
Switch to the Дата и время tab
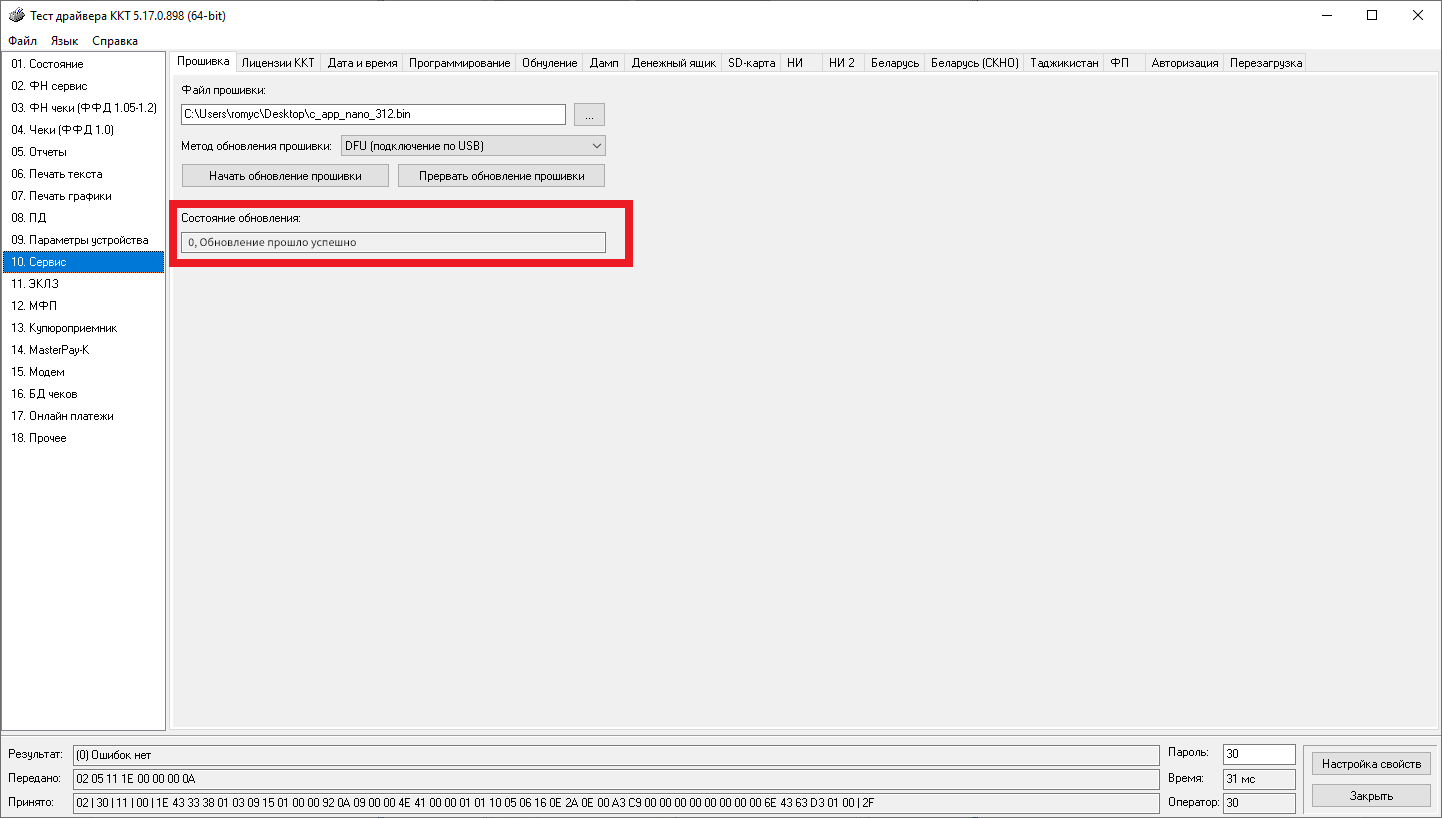(x=362, y=63)
